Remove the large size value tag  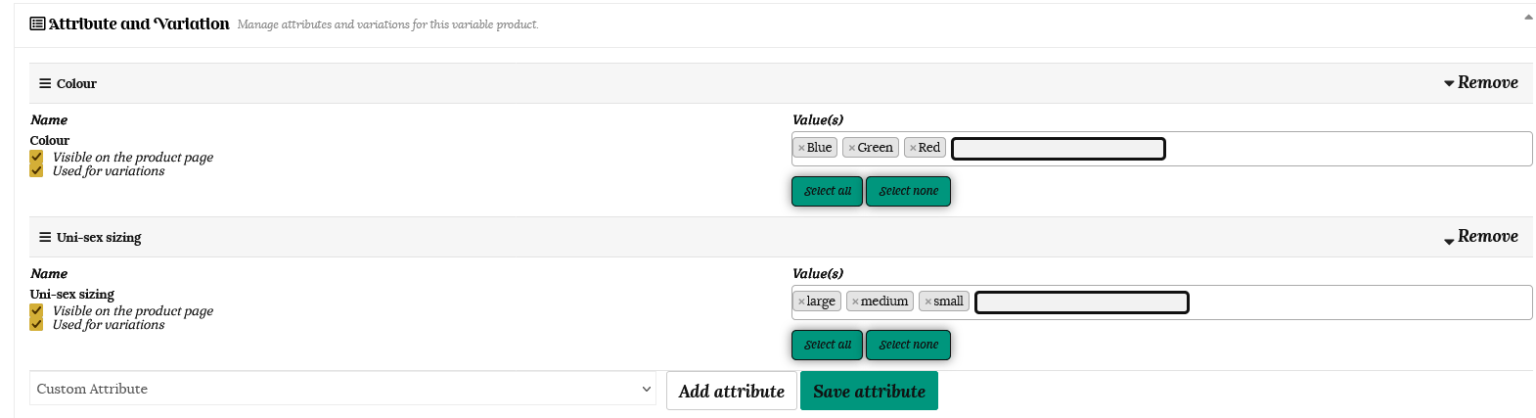801,302
